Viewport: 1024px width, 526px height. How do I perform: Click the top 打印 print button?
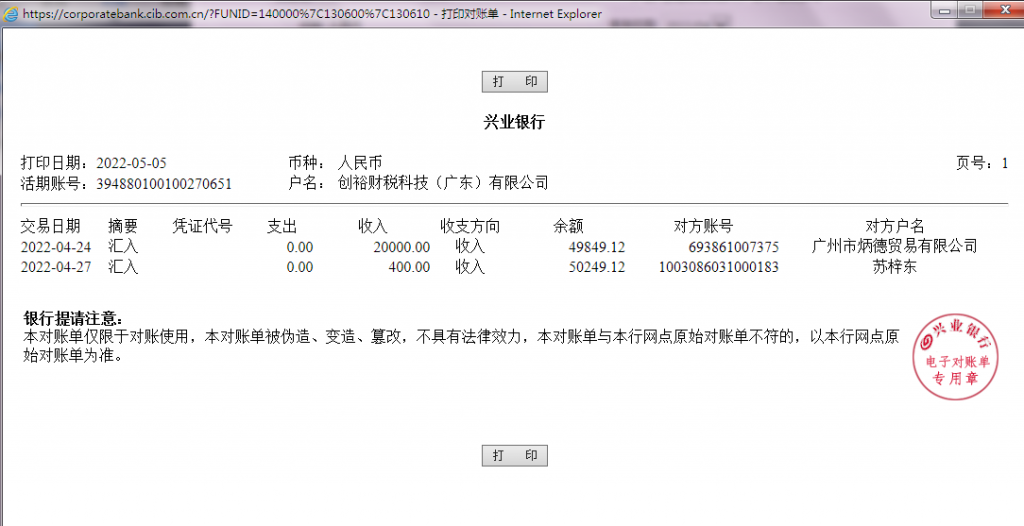[515, 82]
